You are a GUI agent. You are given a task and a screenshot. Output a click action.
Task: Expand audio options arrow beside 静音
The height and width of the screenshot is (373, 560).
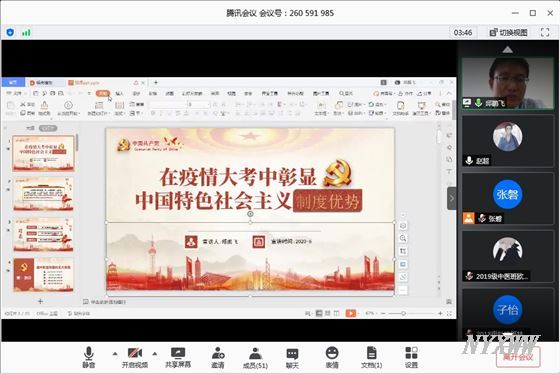tap(115, 354)
